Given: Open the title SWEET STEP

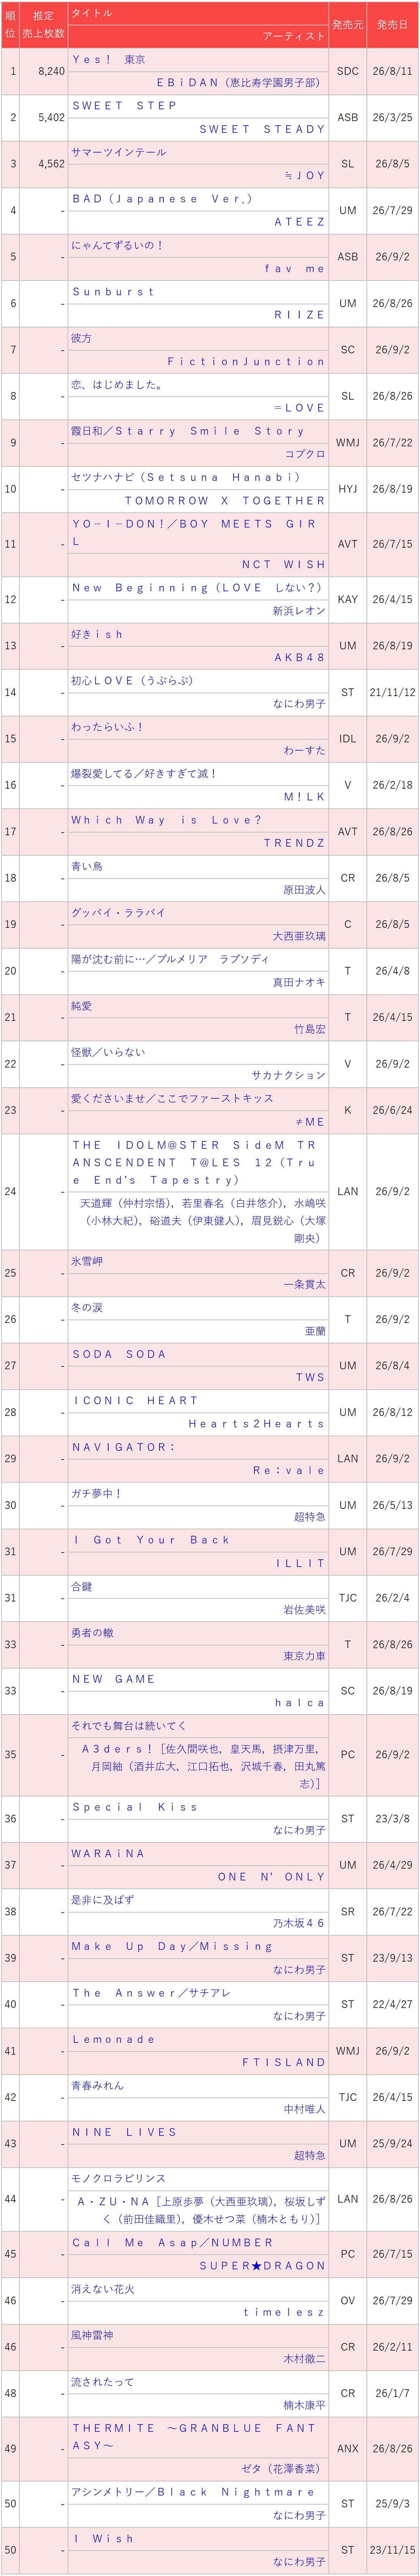Looking at the screenshot, I should click(124, 106).
